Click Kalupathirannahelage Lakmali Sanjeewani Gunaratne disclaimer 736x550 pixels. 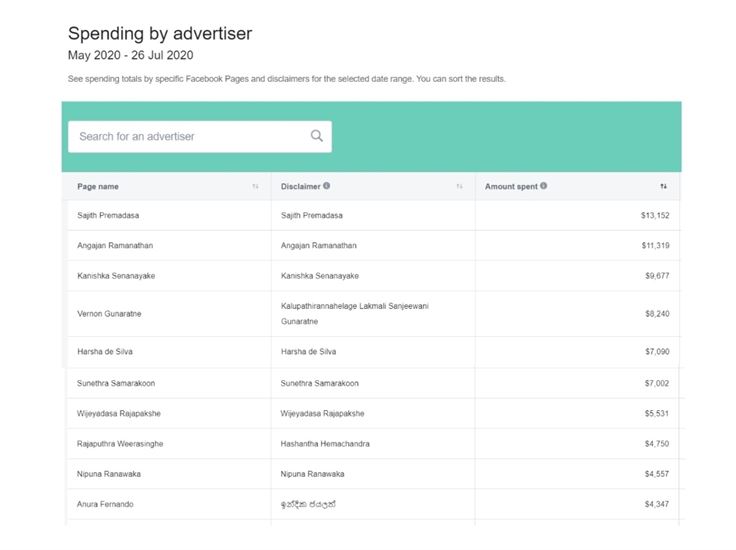355,313
